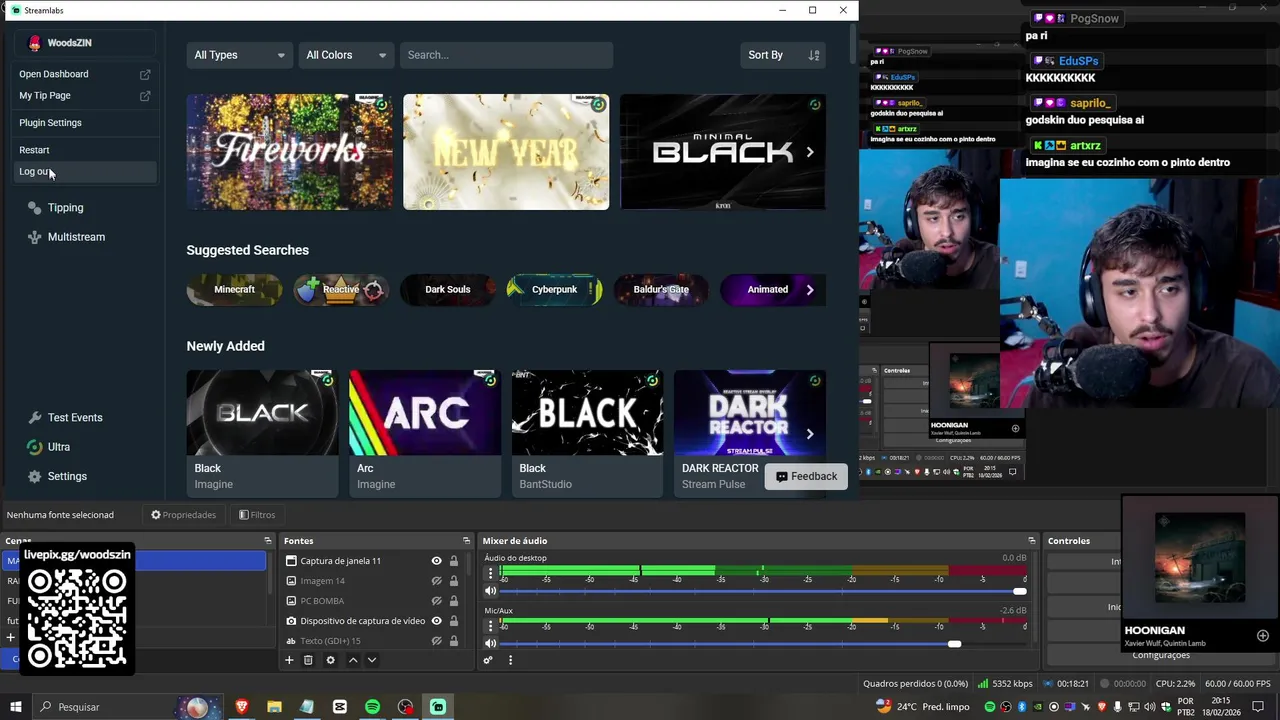Open the Ultra icon in sidebar
Viewport: 1280px width, 720px height.
(35, 447)
